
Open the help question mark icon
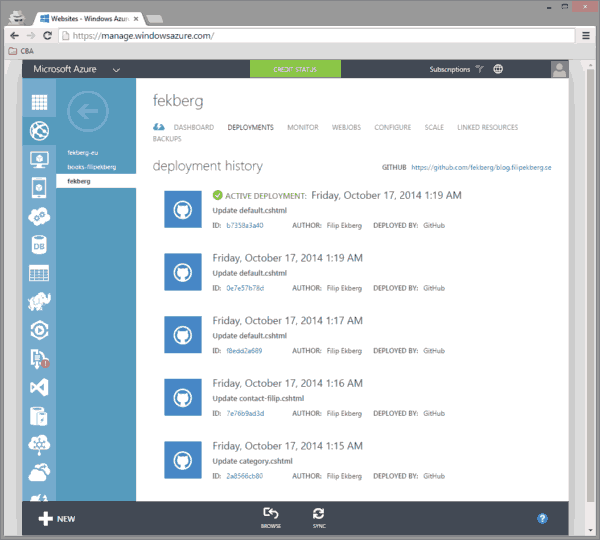542,518
